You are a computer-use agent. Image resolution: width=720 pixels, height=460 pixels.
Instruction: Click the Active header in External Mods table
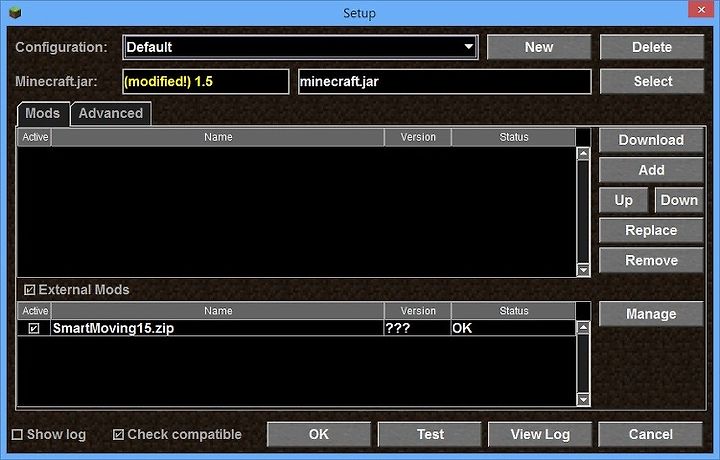[35, 311]
